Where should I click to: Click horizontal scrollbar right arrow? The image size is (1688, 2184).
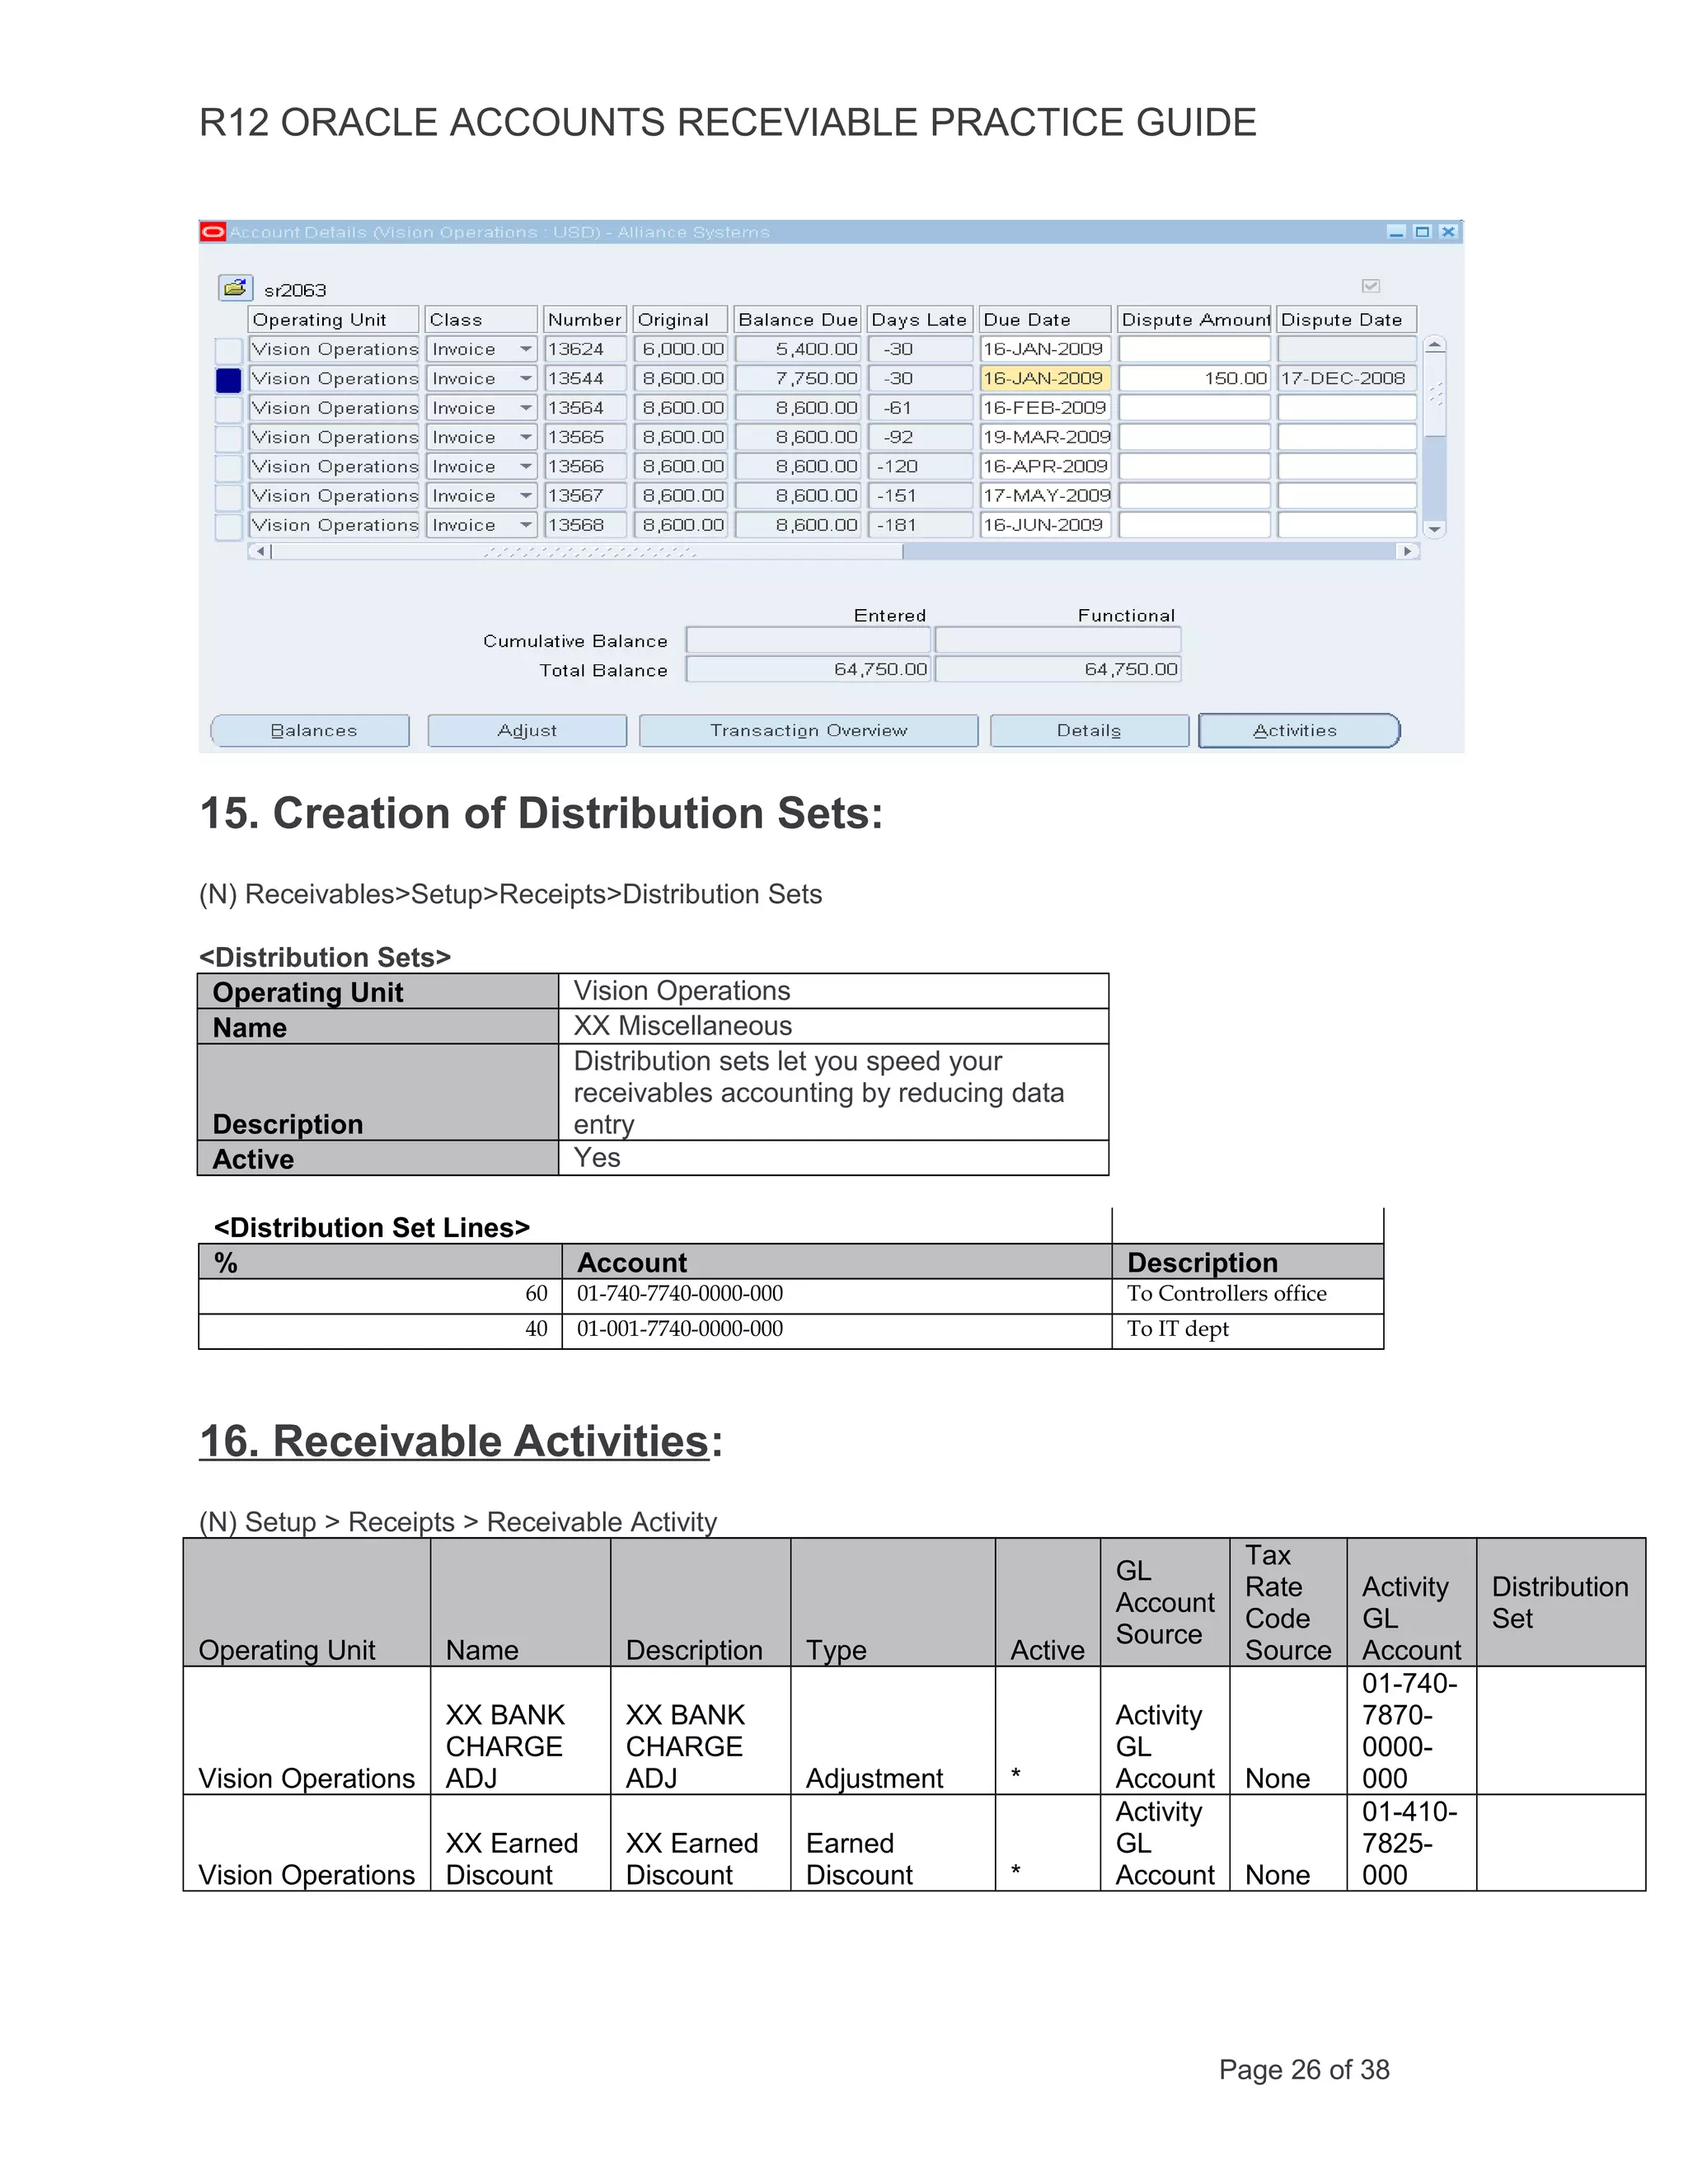pyautogui.click(x=1408, y=551)
